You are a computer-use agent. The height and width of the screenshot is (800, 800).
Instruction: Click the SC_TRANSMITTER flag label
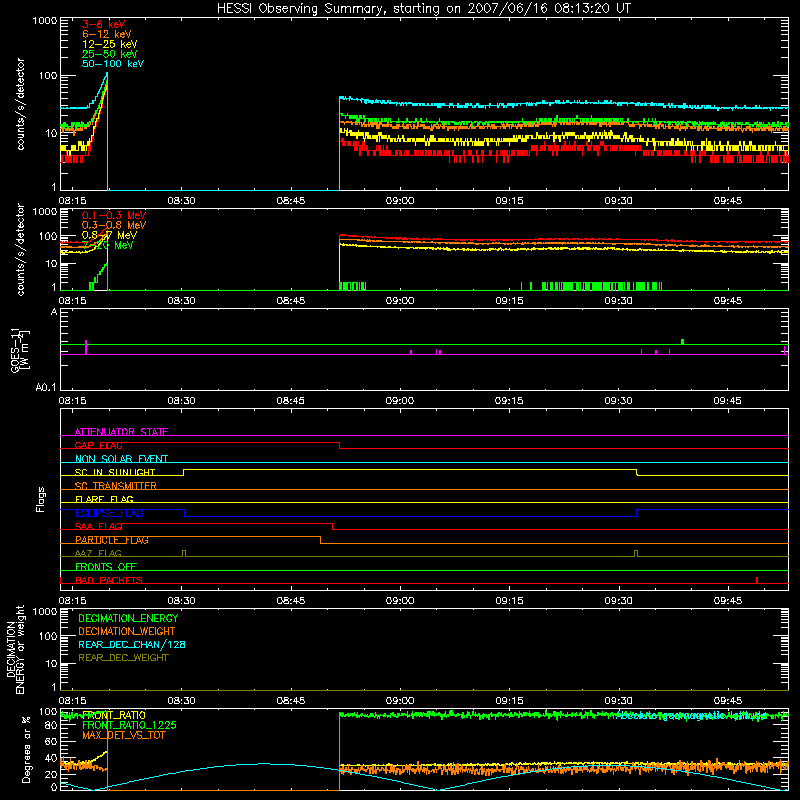[116, 486]
